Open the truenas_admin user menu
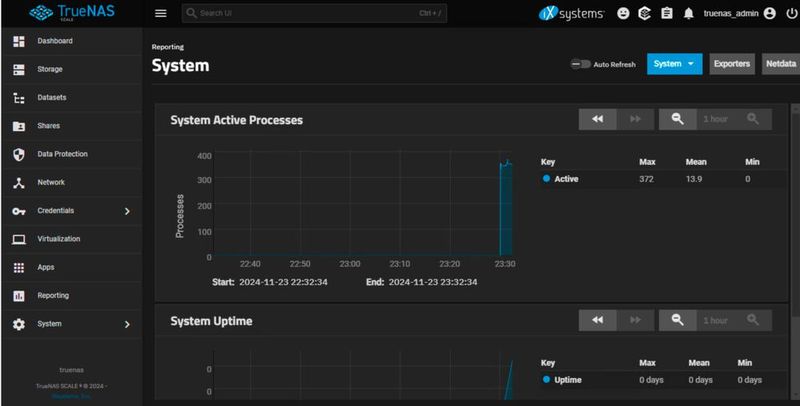800x406 pixels. coord(733,14)
